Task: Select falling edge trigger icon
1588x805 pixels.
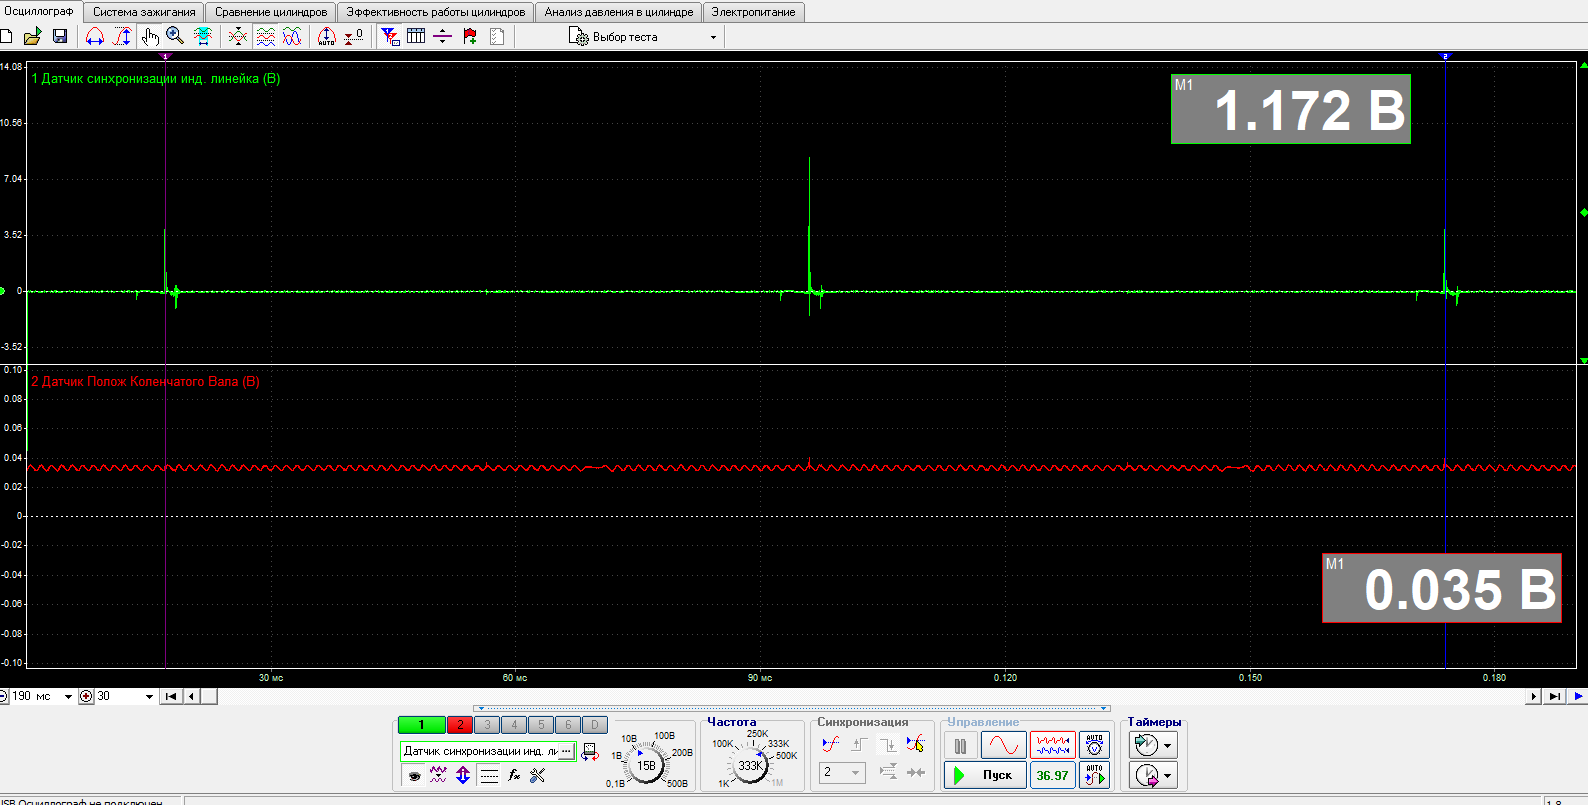Action: pyautogui.click(x=887, y=744)
